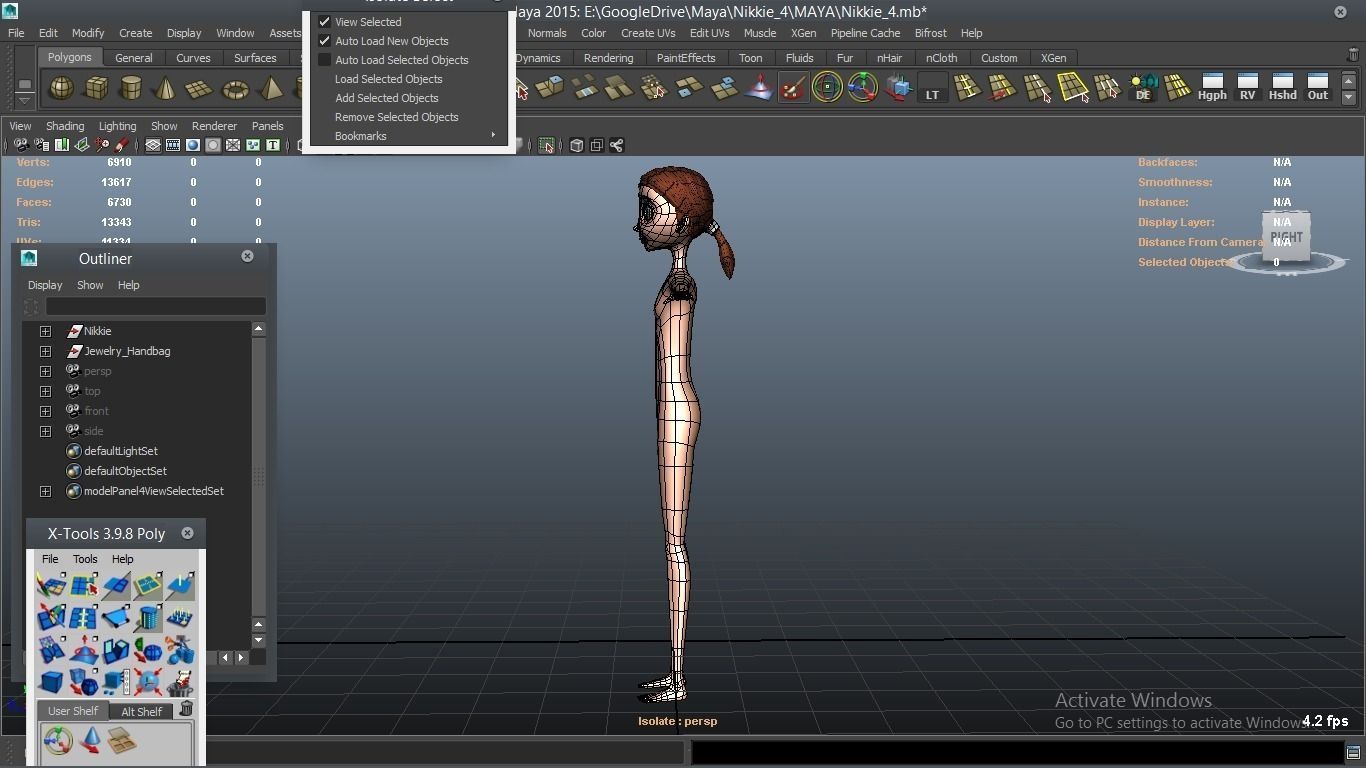Open the Shading panel menu
1366x768 pixels.
pos(65,126)
